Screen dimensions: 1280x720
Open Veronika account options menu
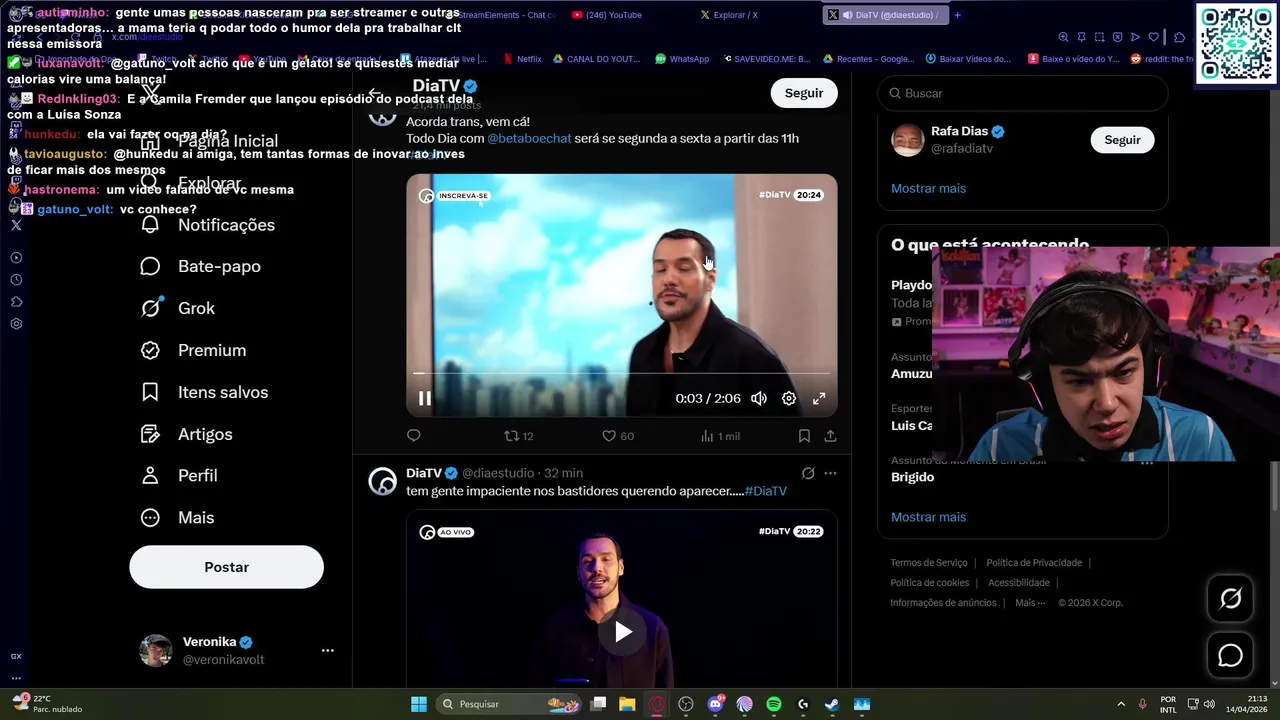click(327, 650)
